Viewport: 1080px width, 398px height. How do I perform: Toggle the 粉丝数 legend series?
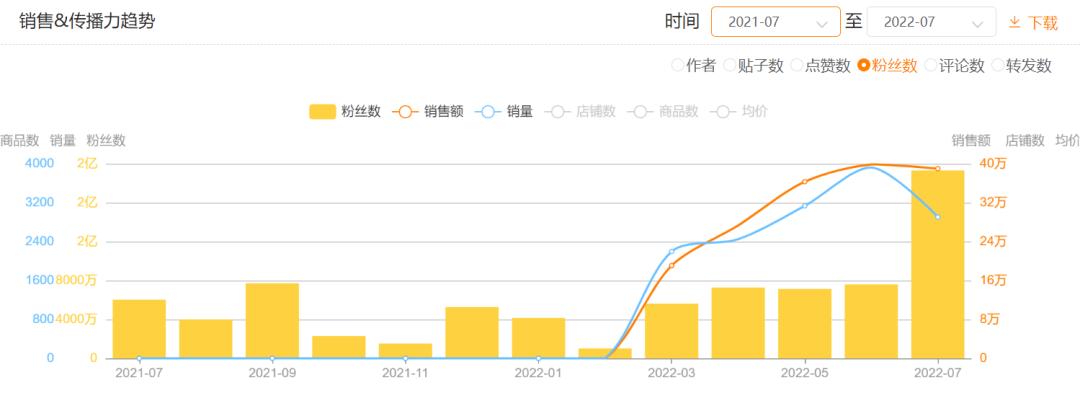pyautogui.click(x=345, y=112)
